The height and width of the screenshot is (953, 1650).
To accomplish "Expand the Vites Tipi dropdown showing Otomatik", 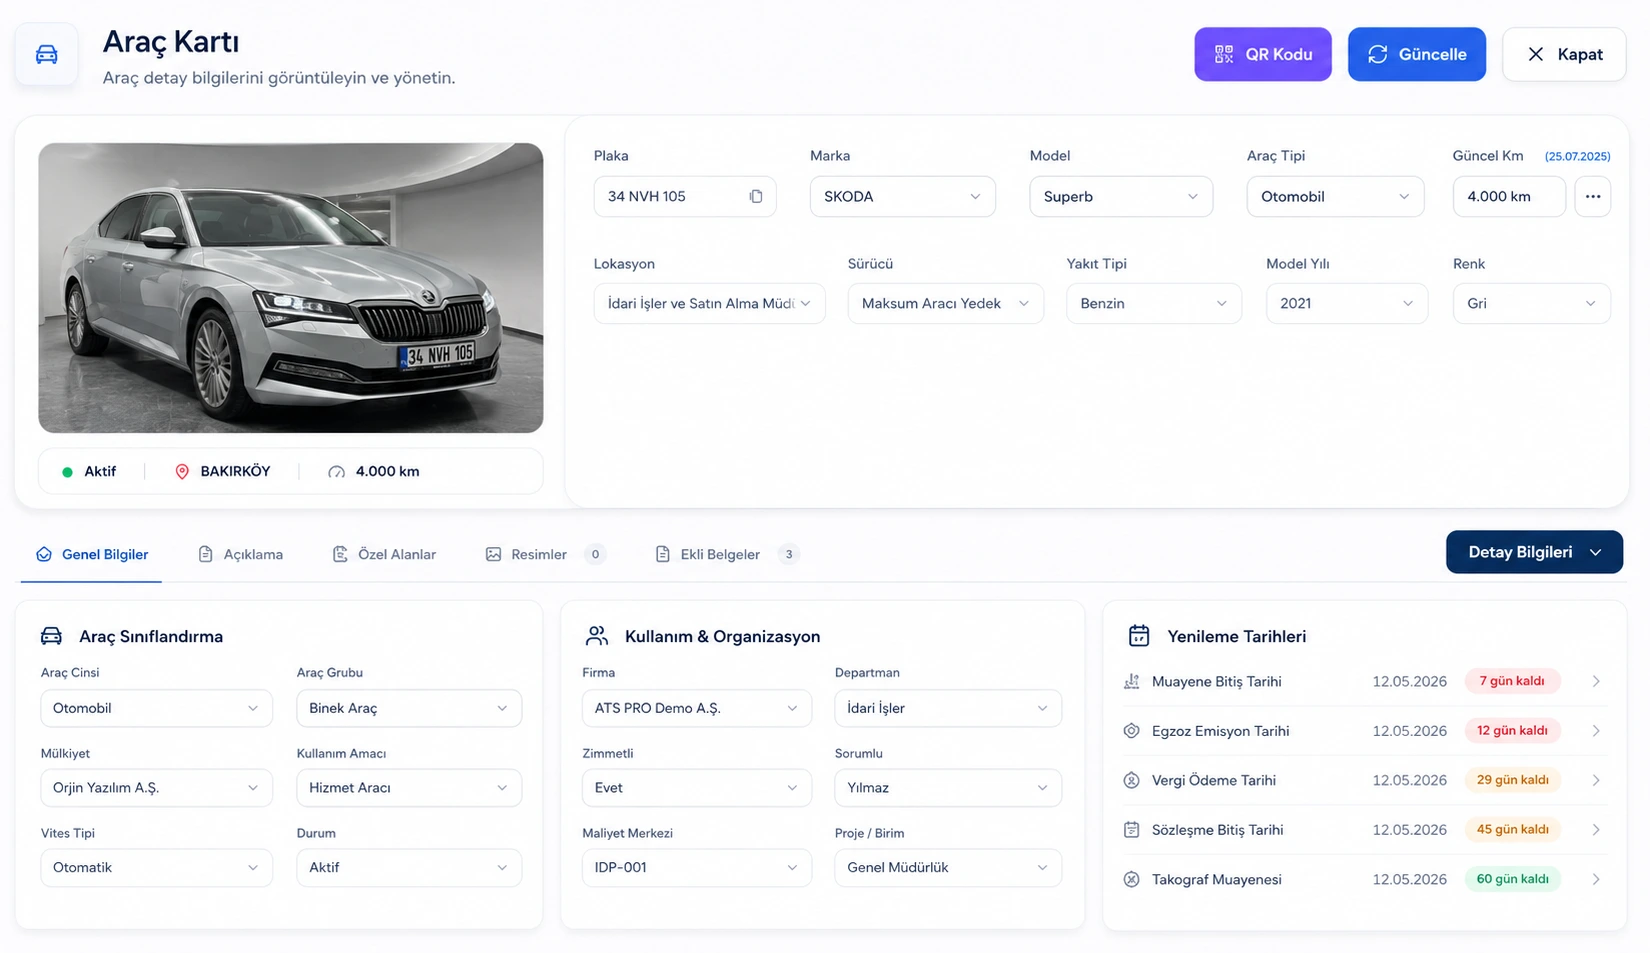I will (x=156, y=868).
